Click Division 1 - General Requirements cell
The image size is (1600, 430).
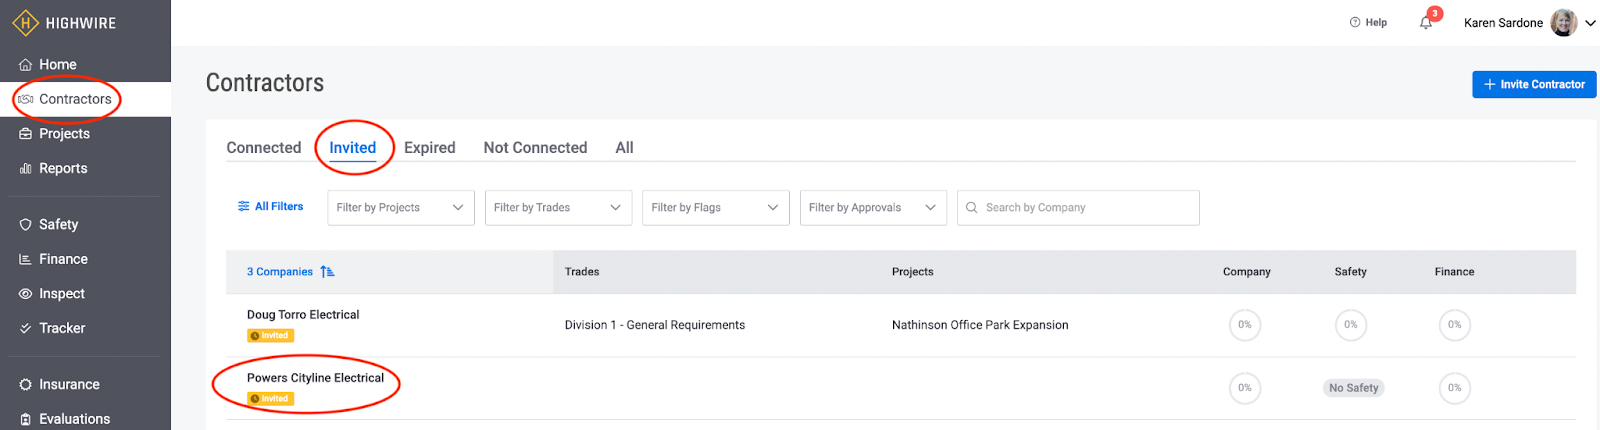(x=655, y=325)
